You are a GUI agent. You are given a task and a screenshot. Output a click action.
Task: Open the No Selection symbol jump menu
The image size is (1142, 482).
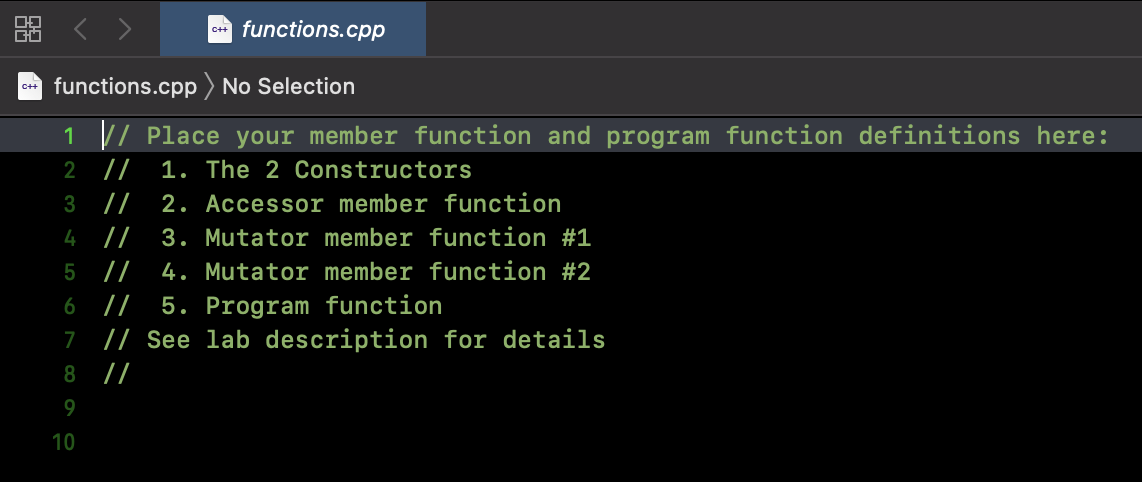pyautogui.click(x=288, y=86)
